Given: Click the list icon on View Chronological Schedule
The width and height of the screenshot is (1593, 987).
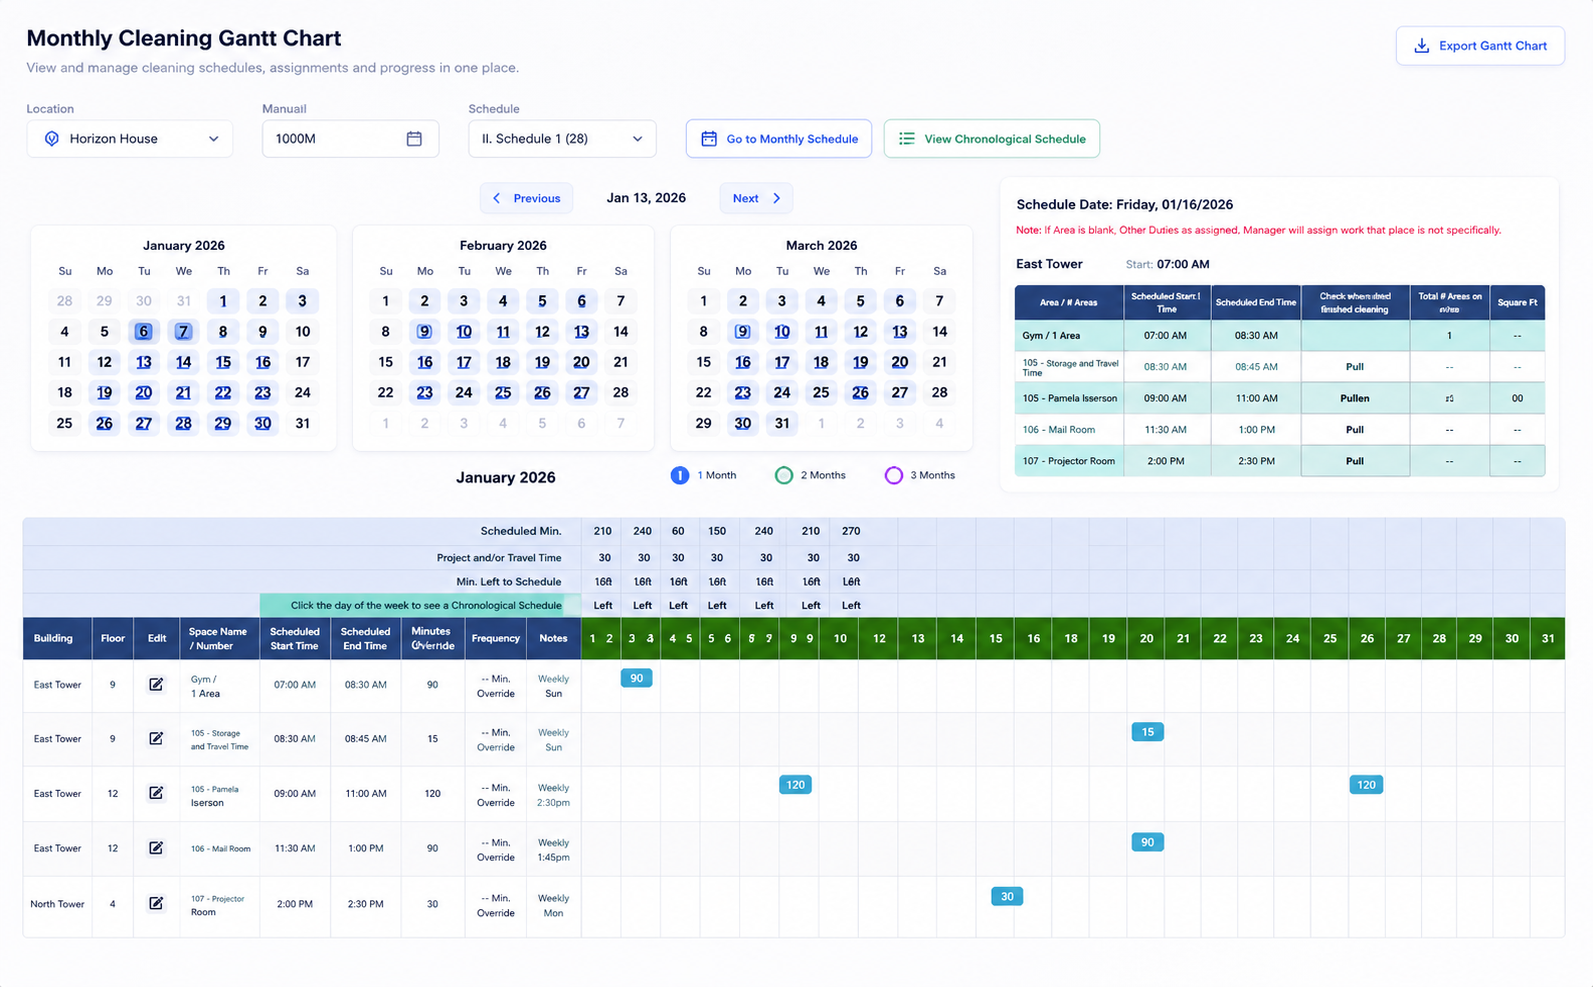Looking at the screenshot, I should coord(907,139).
